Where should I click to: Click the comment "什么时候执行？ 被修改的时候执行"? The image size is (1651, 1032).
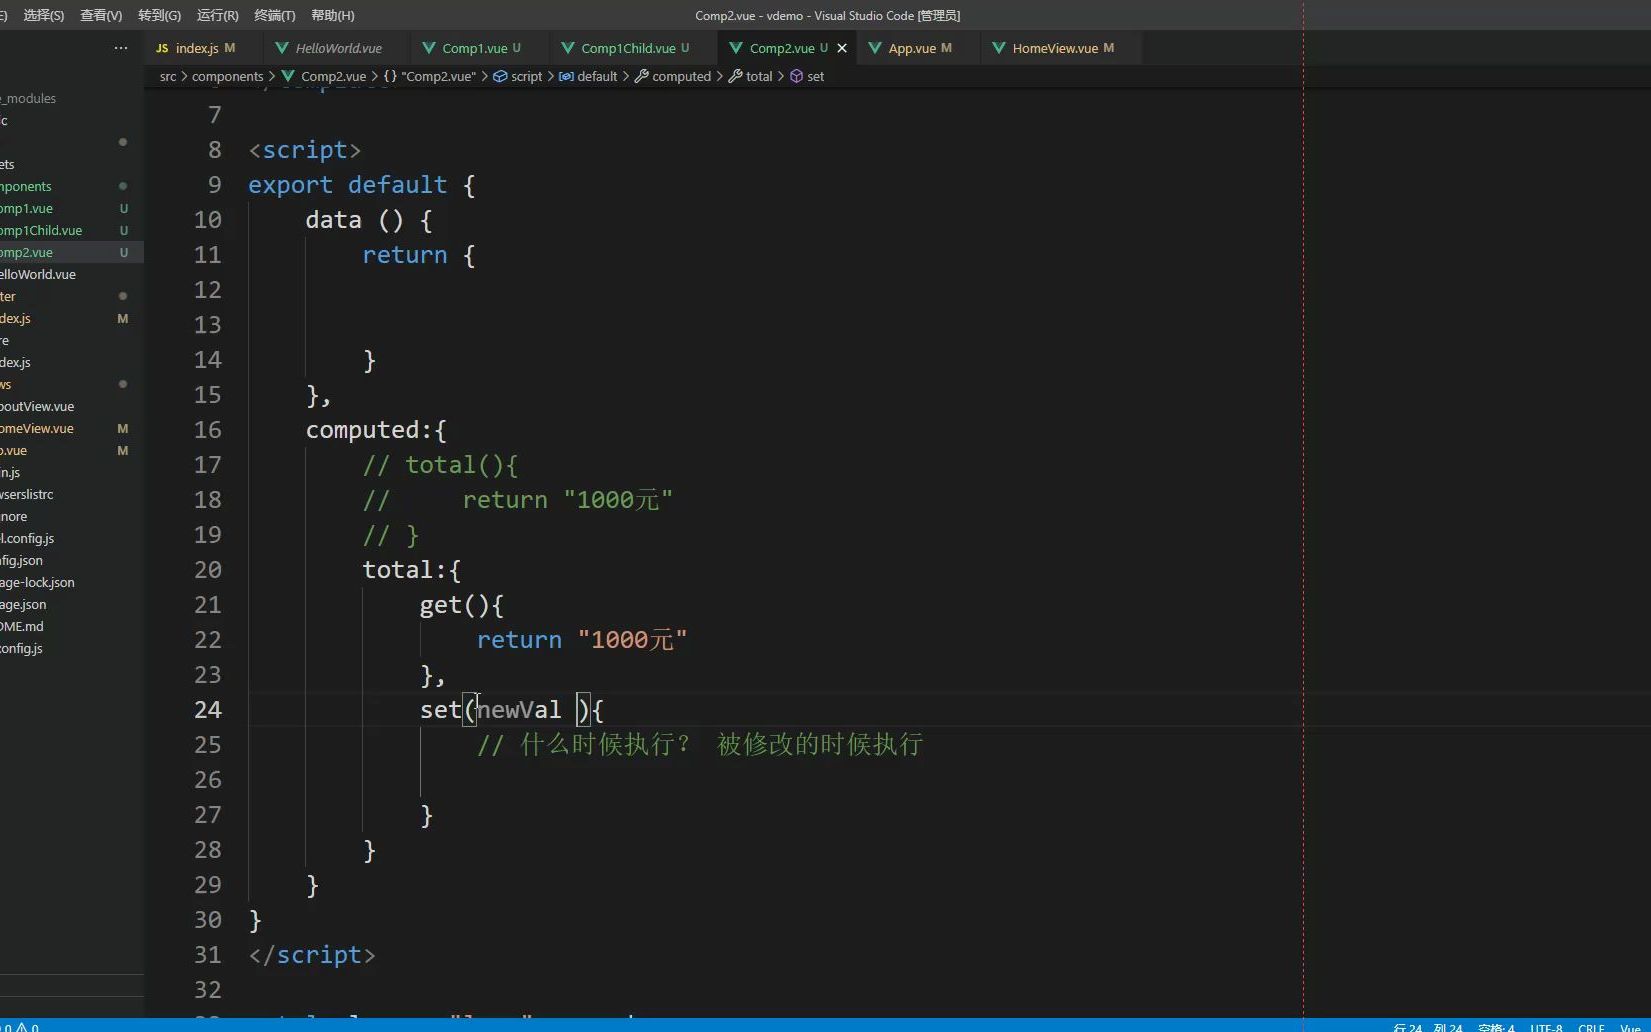722,745
